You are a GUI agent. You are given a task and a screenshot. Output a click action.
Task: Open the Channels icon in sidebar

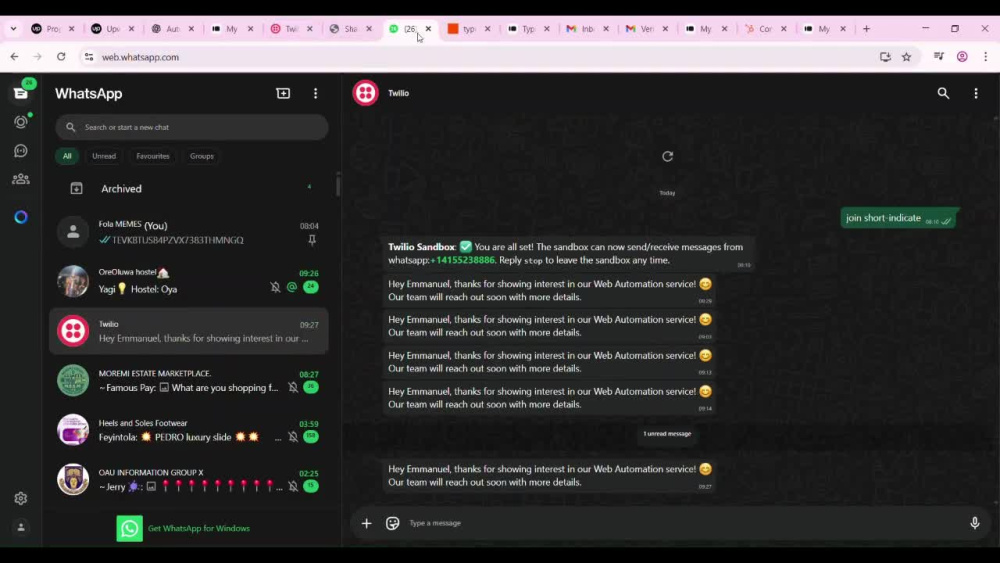[x=20, y=150]
